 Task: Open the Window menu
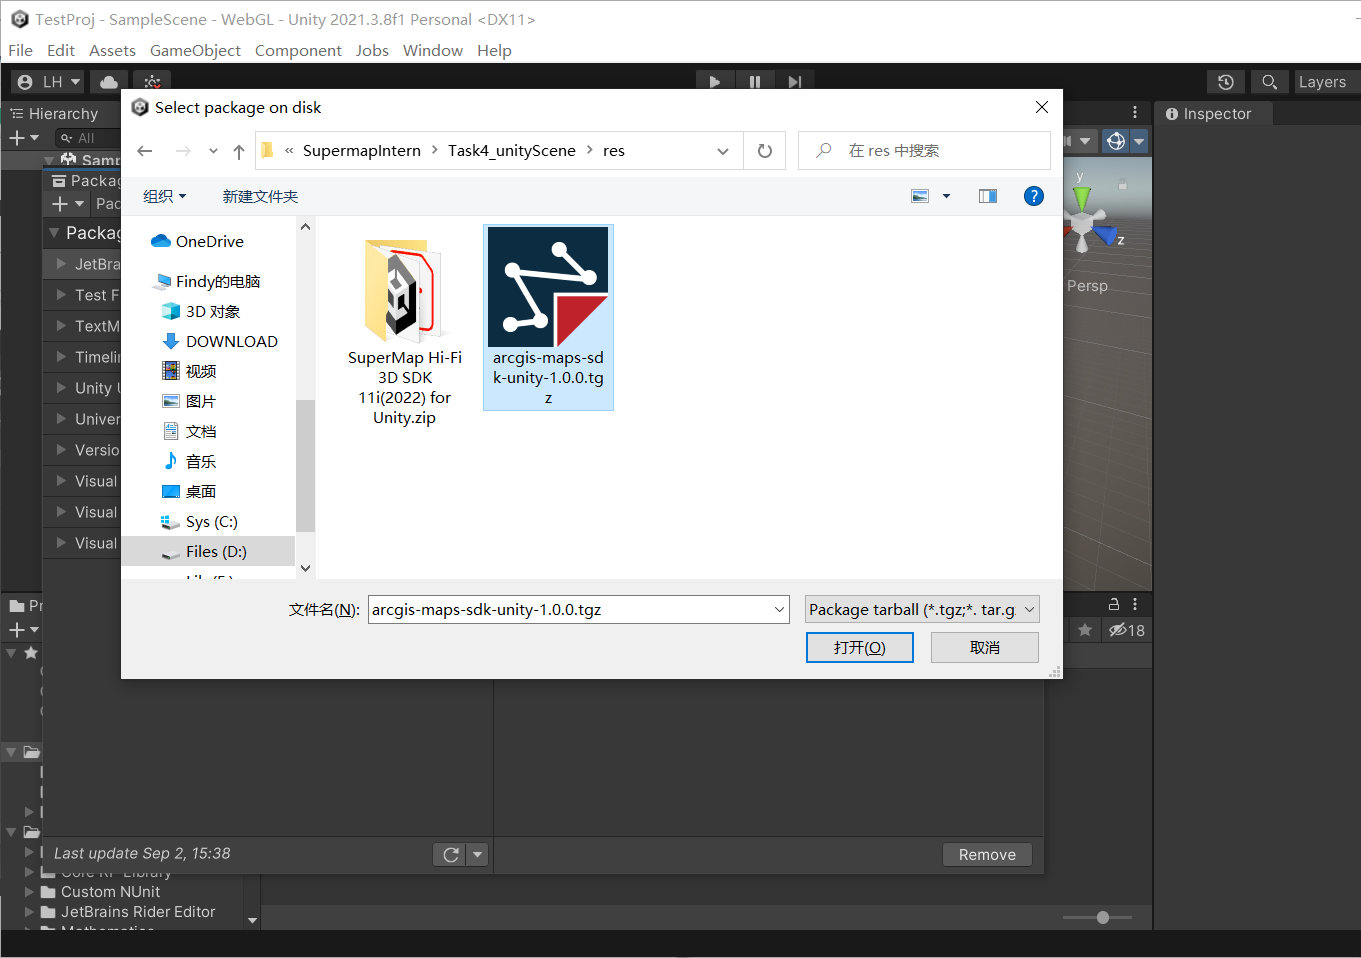[433, 50]
